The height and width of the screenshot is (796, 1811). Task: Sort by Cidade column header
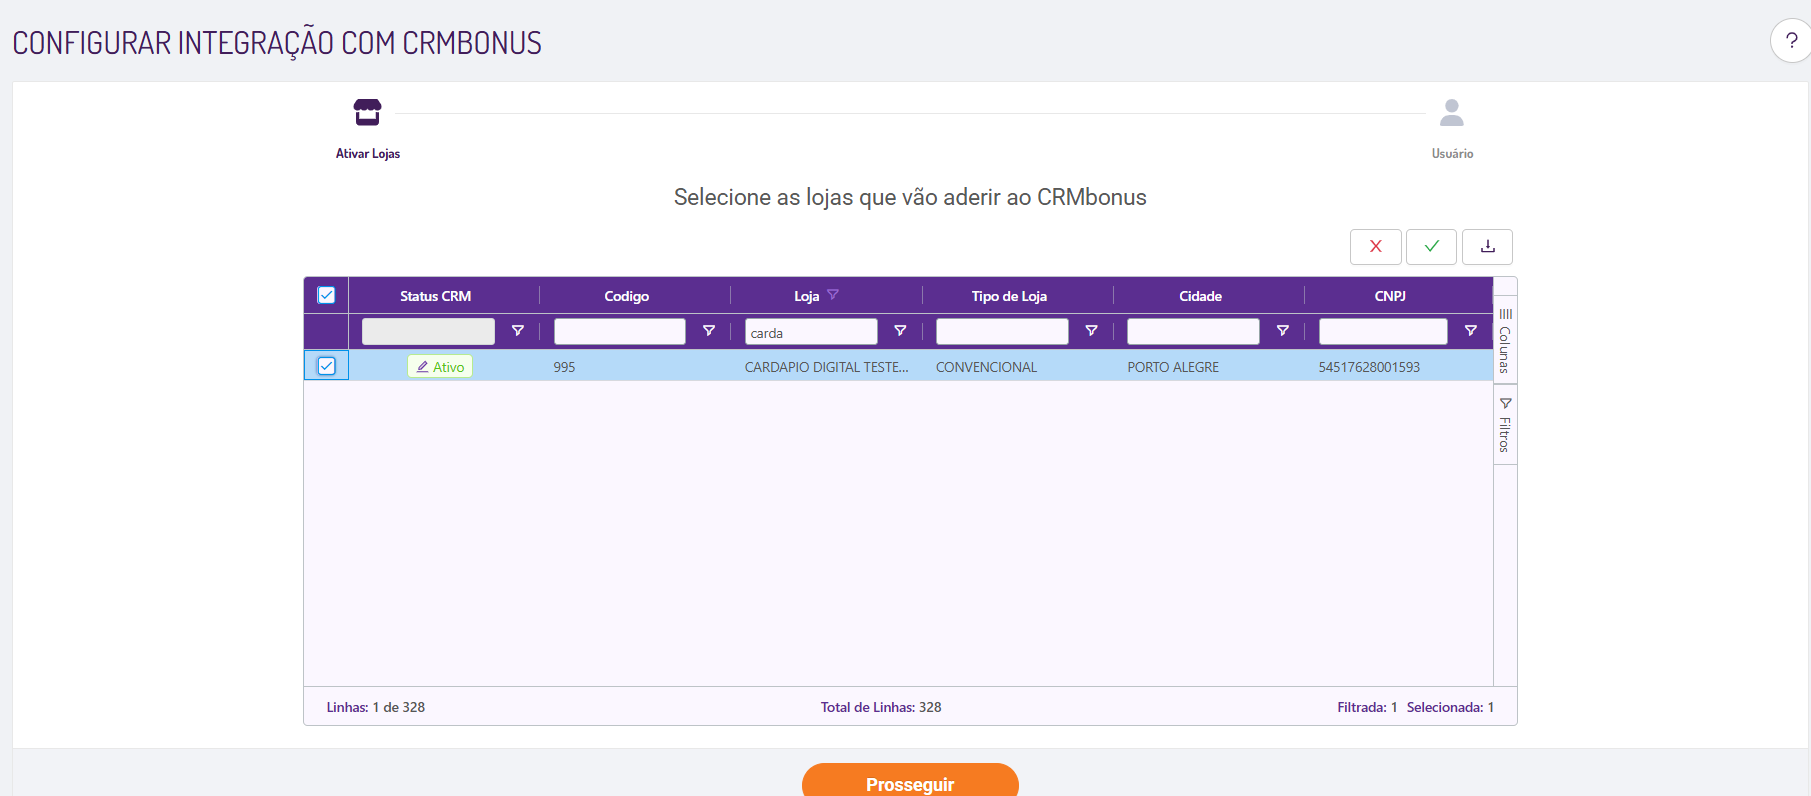[x=1200, y=296]
